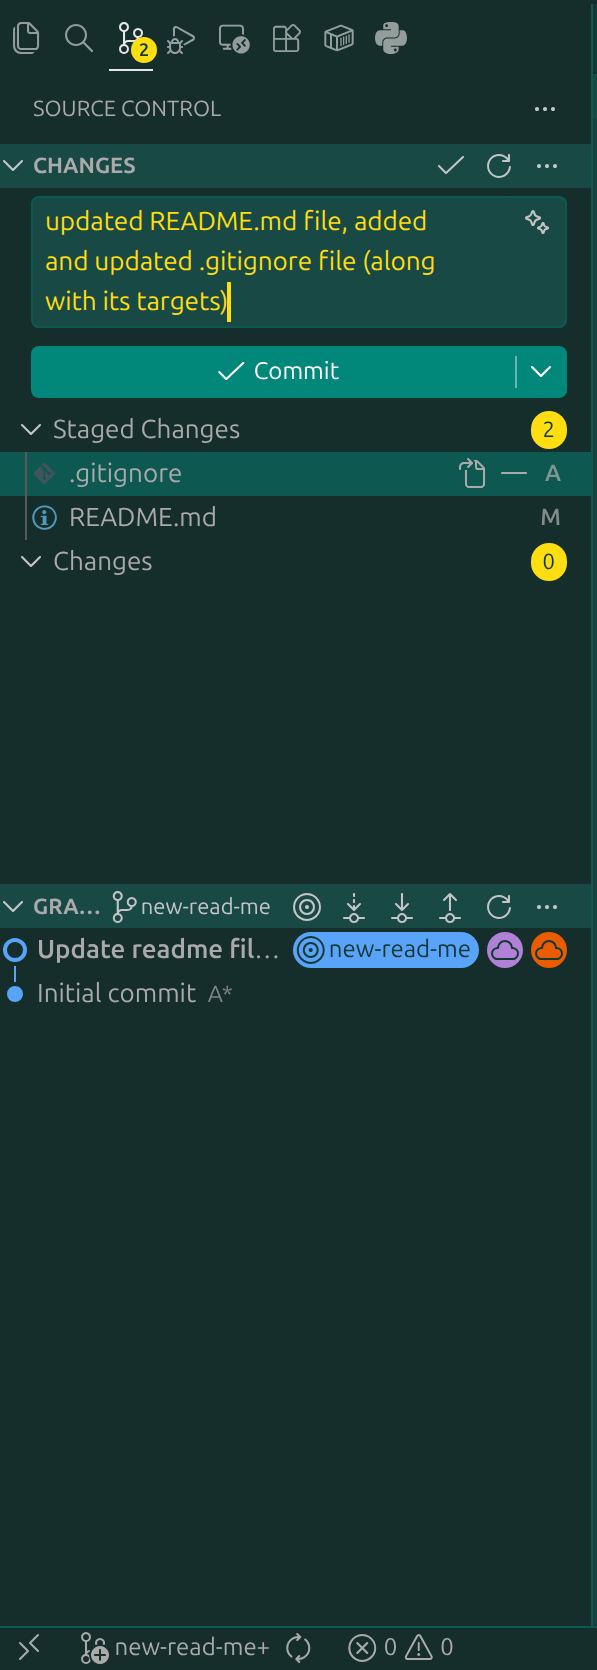The width and height of the screenshot is (597, 1670).
Task: Open the Explorer view in the activity bar
Action: pyautogui.click(x=27, y=38)
